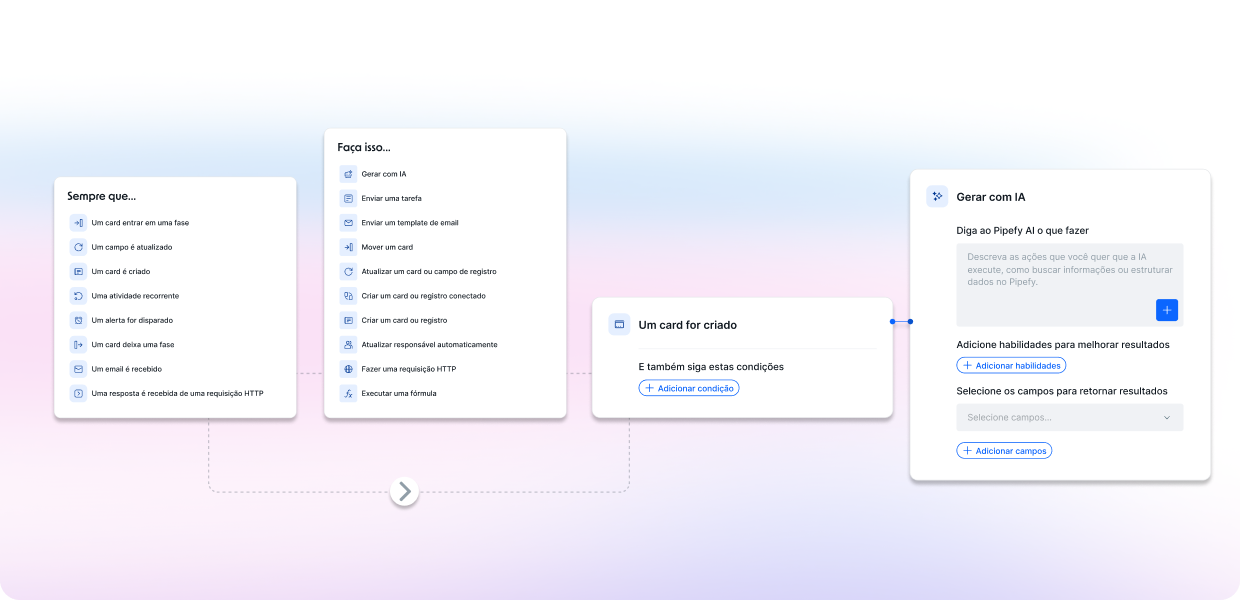Select the 'Uma atividade recorrente' icon
1240x600 pixels.
click(78, 296)
